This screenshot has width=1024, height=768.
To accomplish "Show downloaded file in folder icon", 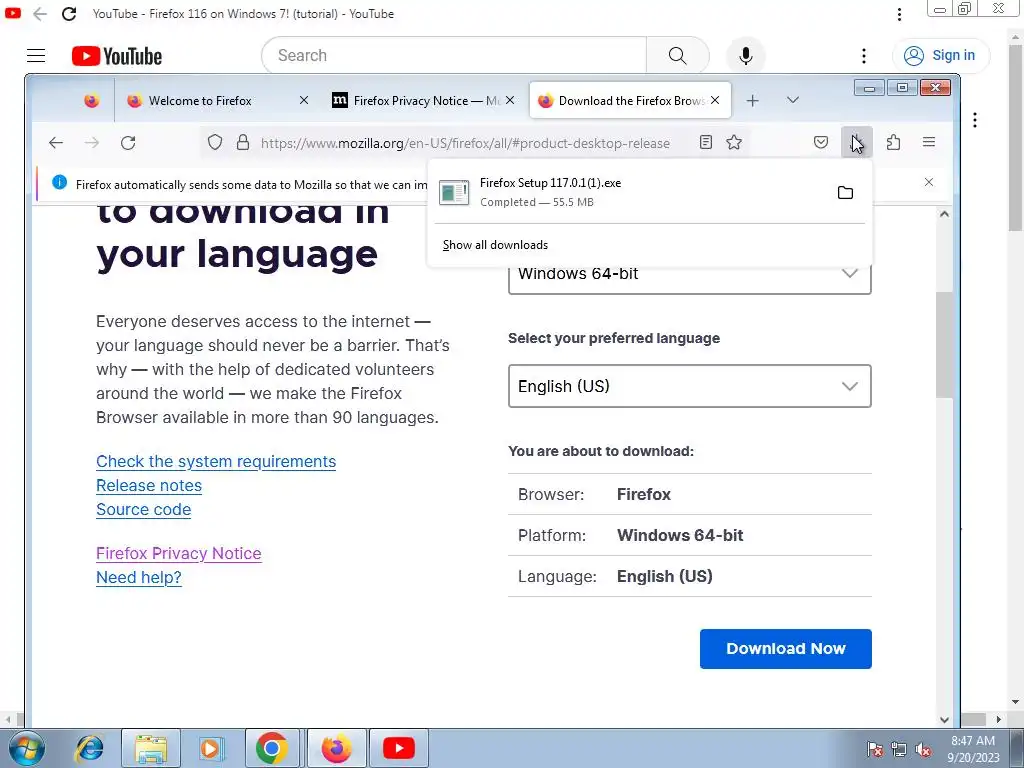I will [x=845, y=193].
